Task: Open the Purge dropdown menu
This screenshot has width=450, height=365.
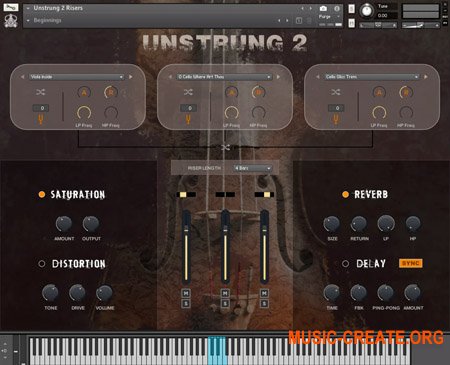Action: (x=329, y=16)
